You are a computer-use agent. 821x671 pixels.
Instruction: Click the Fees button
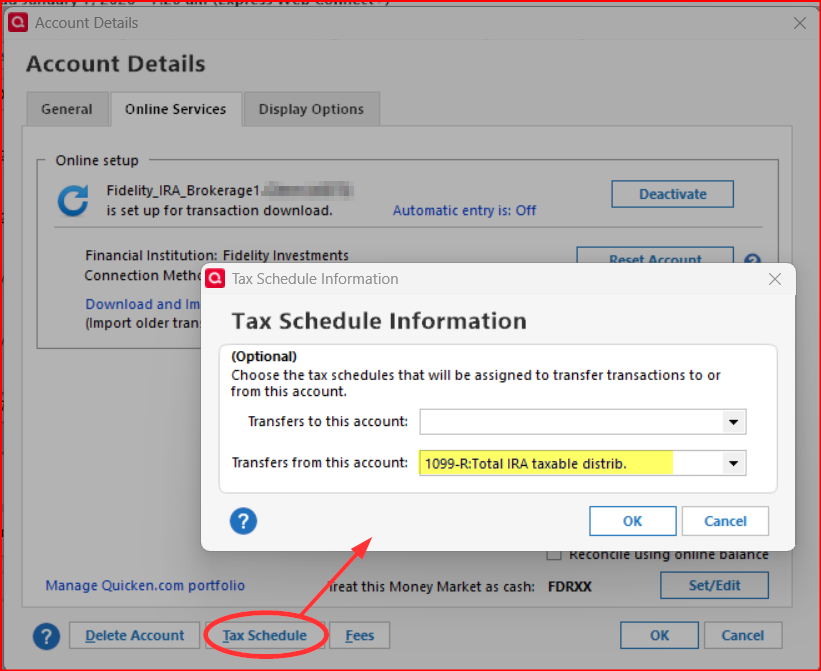pyautogui.click(x=360, y=635)
